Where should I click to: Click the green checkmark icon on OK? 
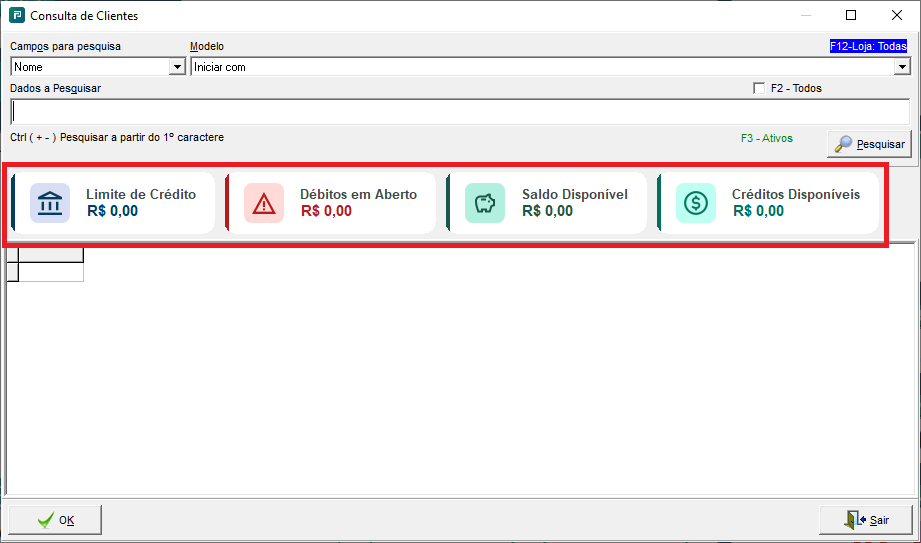point(45,520)
